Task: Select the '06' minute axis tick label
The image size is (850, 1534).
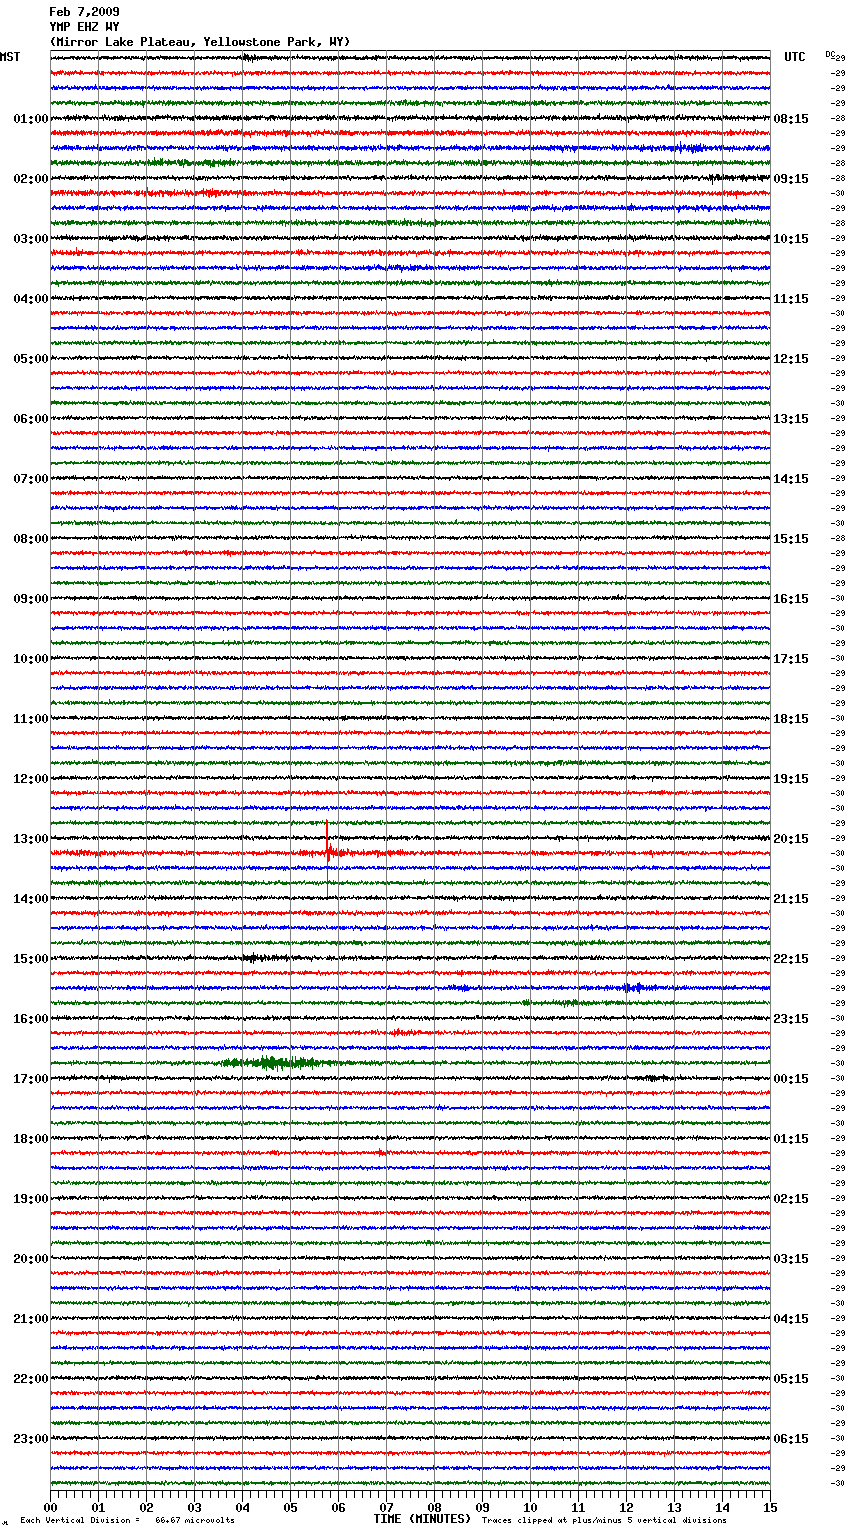Action: coord(338,1507)
